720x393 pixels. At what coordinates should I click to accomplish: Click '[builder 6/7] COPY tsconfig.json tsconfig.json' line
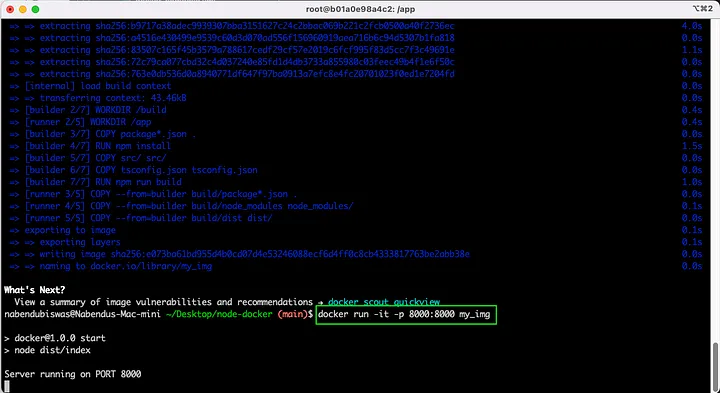133,170
